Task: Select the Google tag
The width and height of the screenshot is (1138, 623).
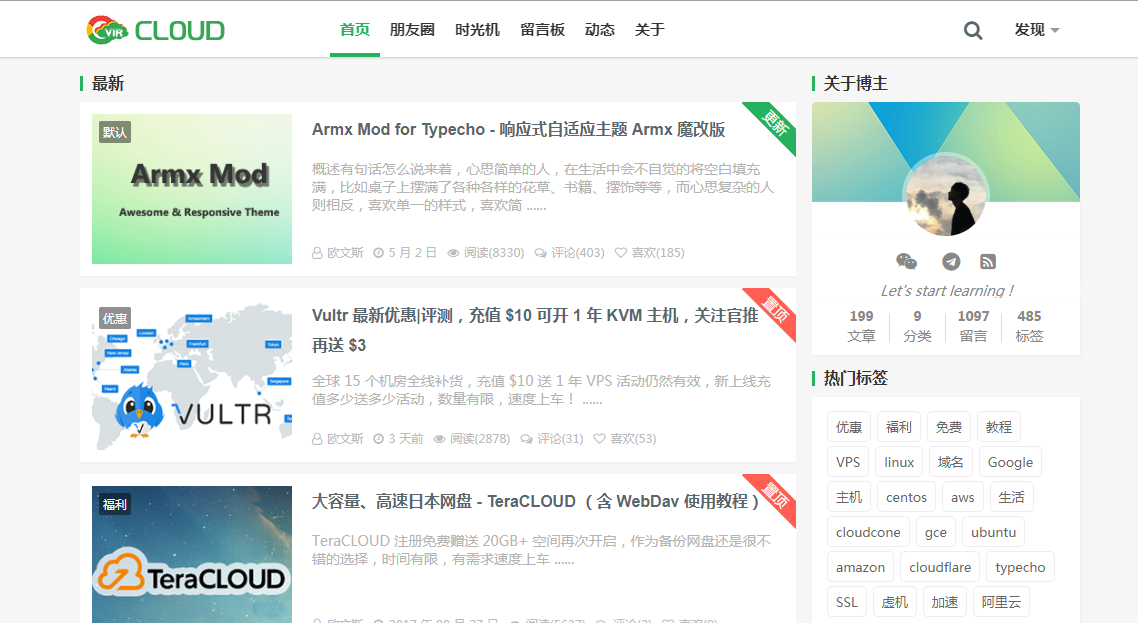Action: tap(1010, 462)
